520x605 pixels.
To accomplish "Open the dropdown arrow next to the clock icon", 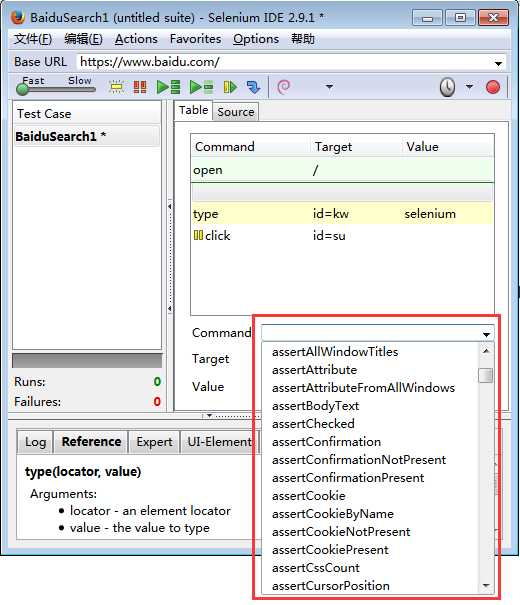I will [469, 87].
